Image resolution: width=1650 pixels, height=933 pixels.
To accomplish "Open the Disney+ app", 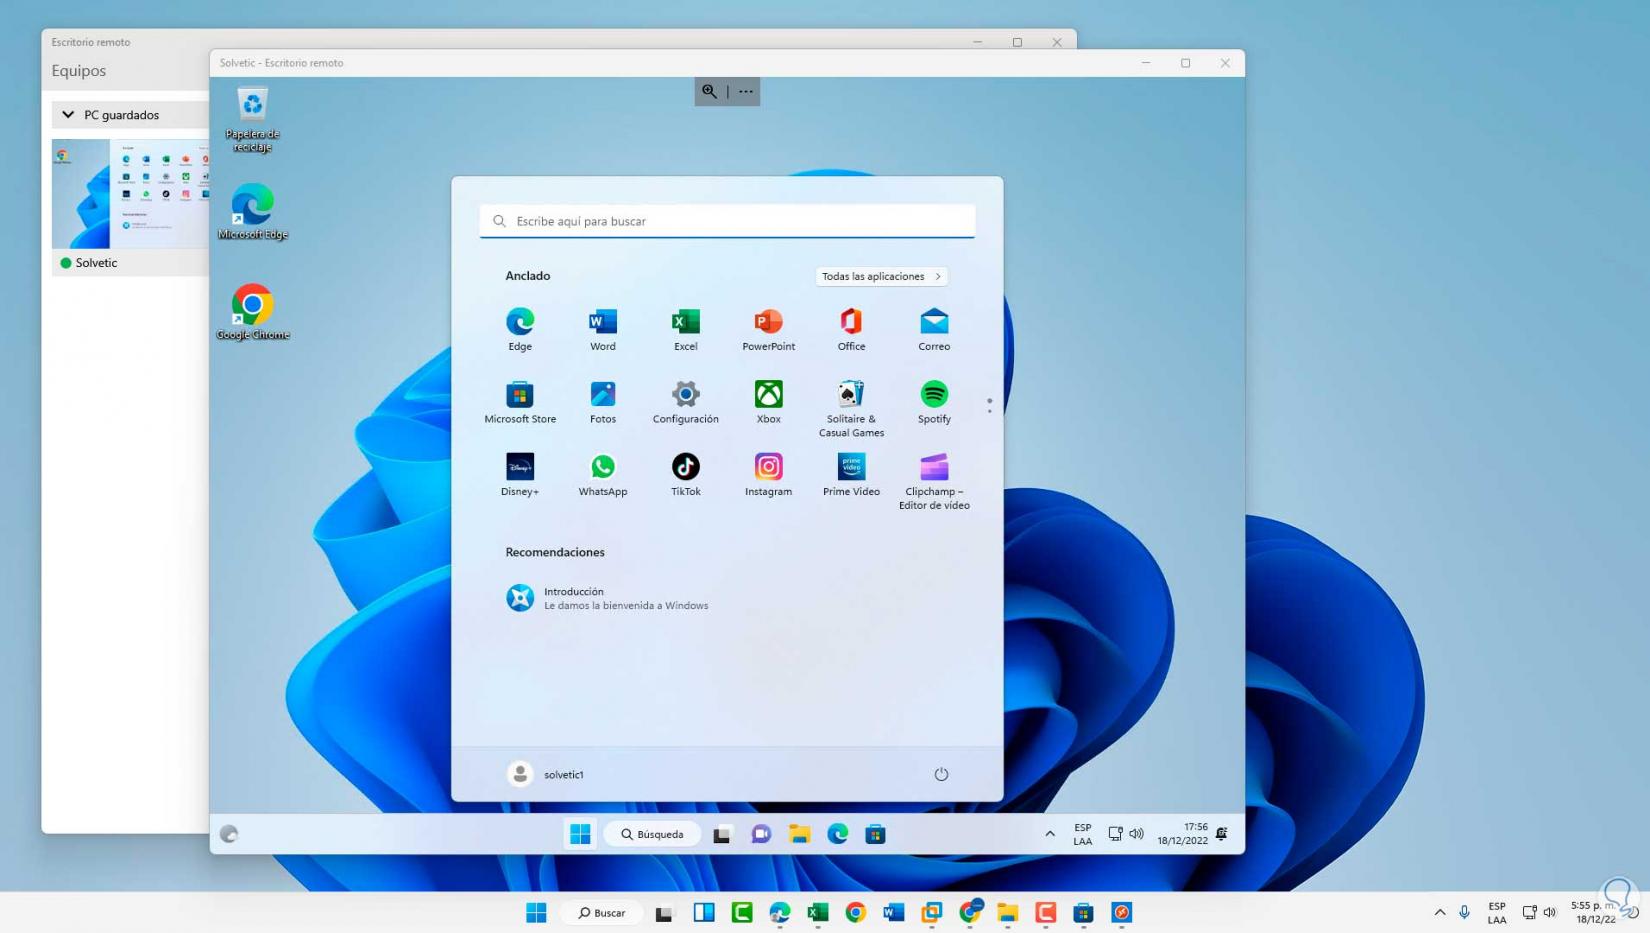I will [520, 475].
